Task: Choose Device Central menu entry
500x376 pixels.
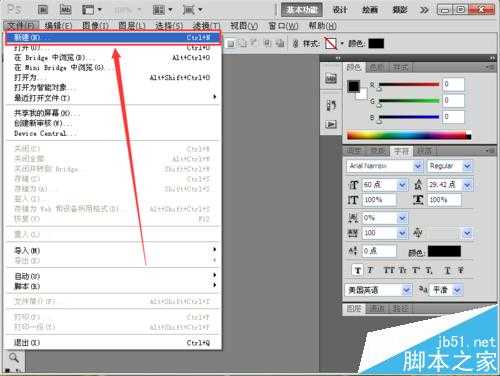Action: click(x=113, y=133)
